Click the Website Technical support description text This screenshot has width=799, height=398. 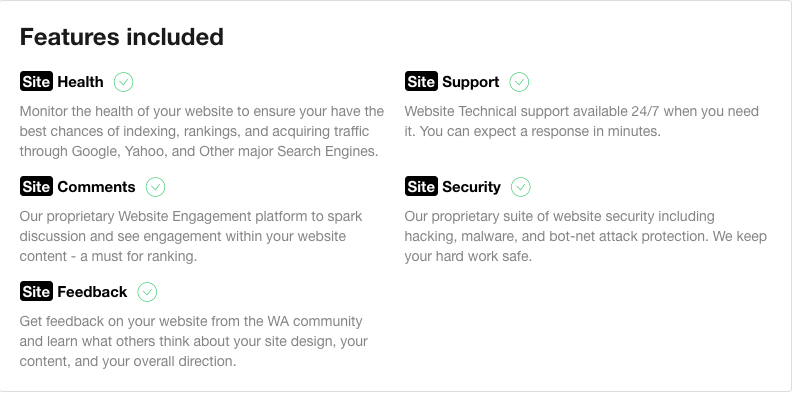point(581,121)
